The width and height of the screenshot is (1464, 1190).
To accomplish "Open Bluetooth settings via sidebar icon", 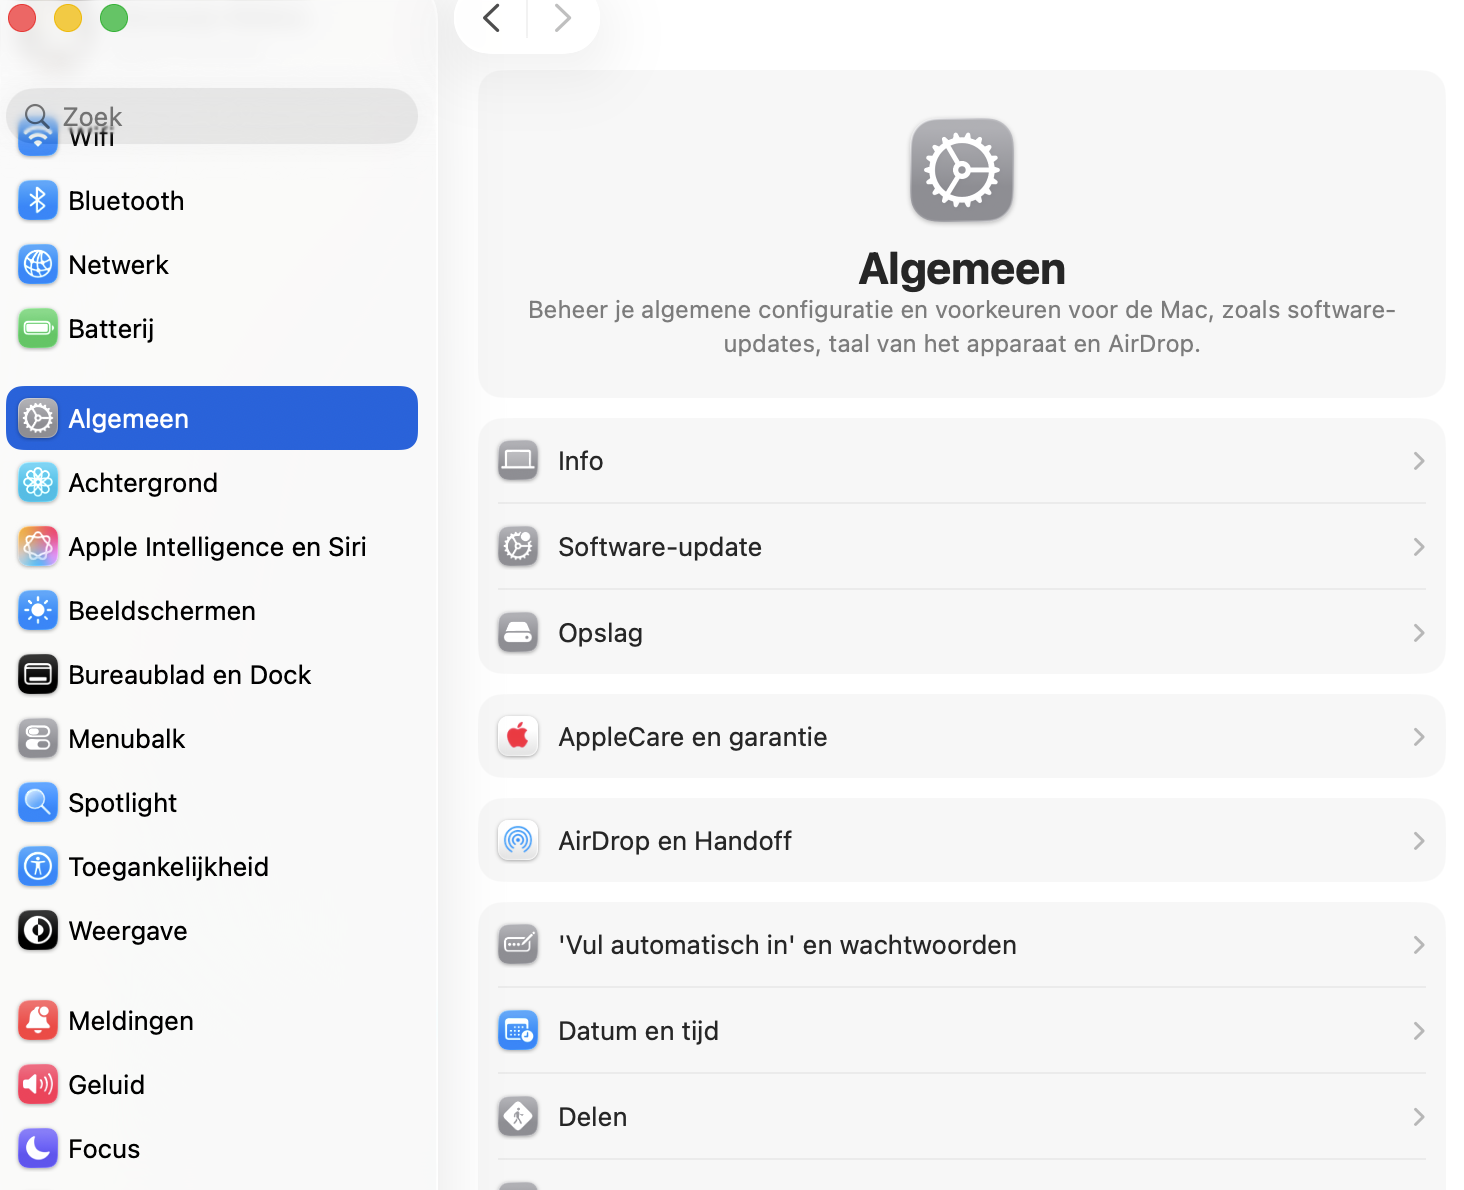I will coord(37,200).
